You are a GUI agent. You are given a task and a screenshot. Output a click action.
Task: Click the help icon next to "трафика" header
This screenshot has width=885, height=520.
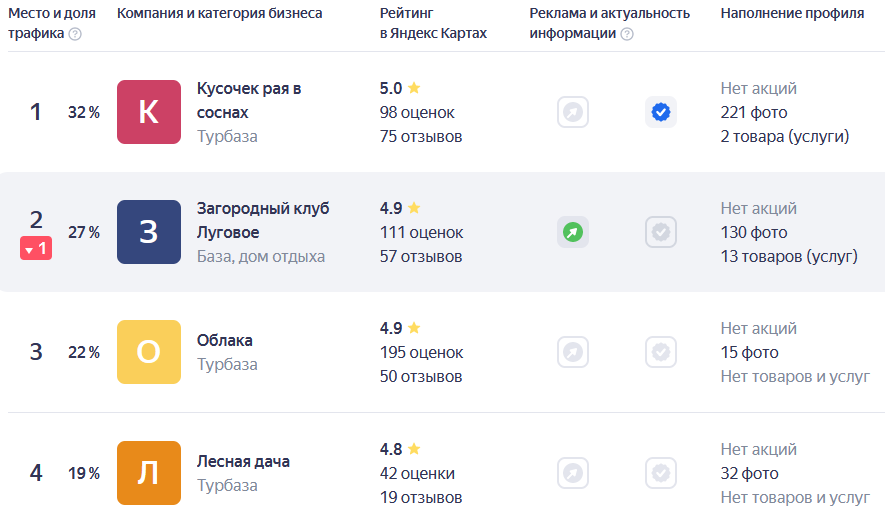pyautogui.click(x=75, y=34)
